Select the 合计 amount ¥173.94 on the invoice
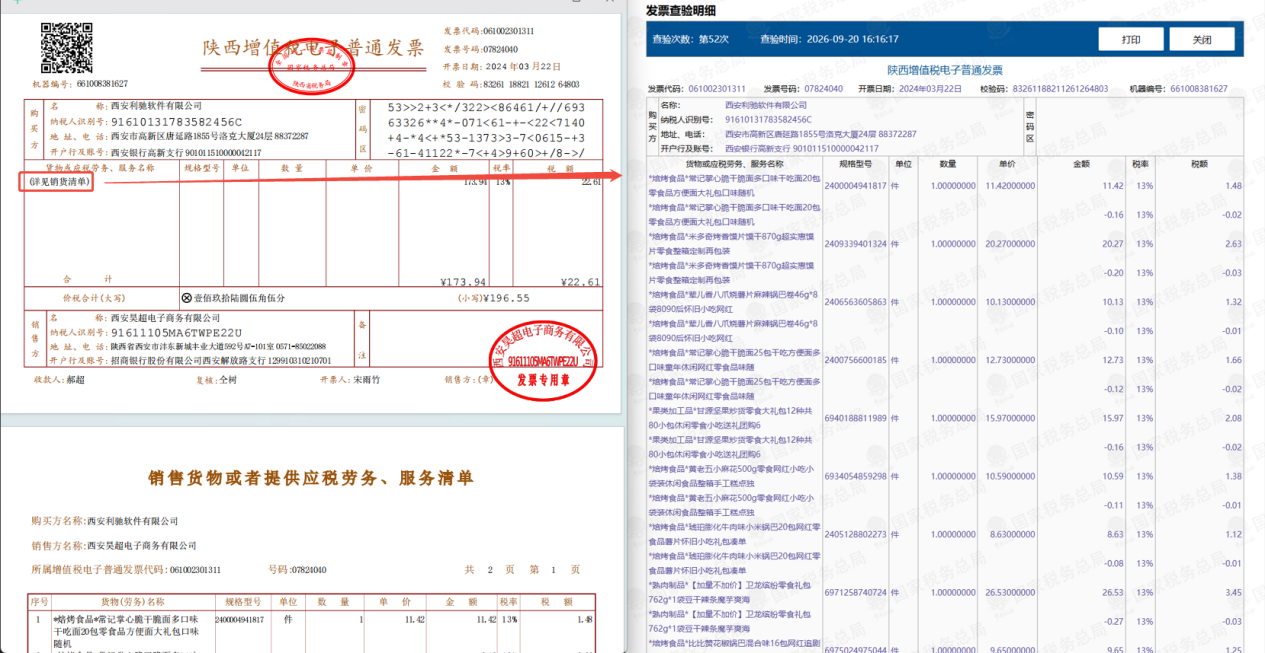The width and height of the screenshot is (1265, 653). 463,282
